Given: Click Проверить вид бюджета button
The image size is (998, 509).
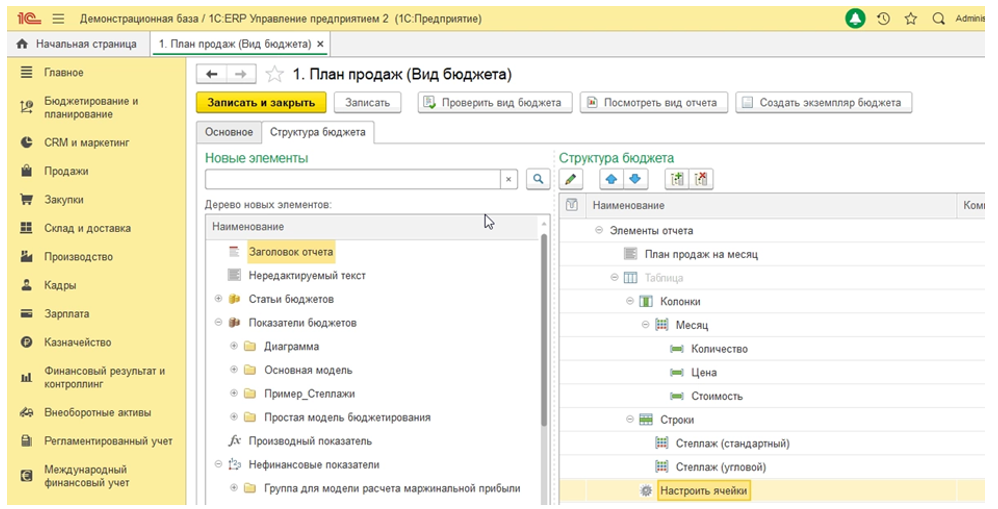Looking at the screenshot, I should (495, 102).
